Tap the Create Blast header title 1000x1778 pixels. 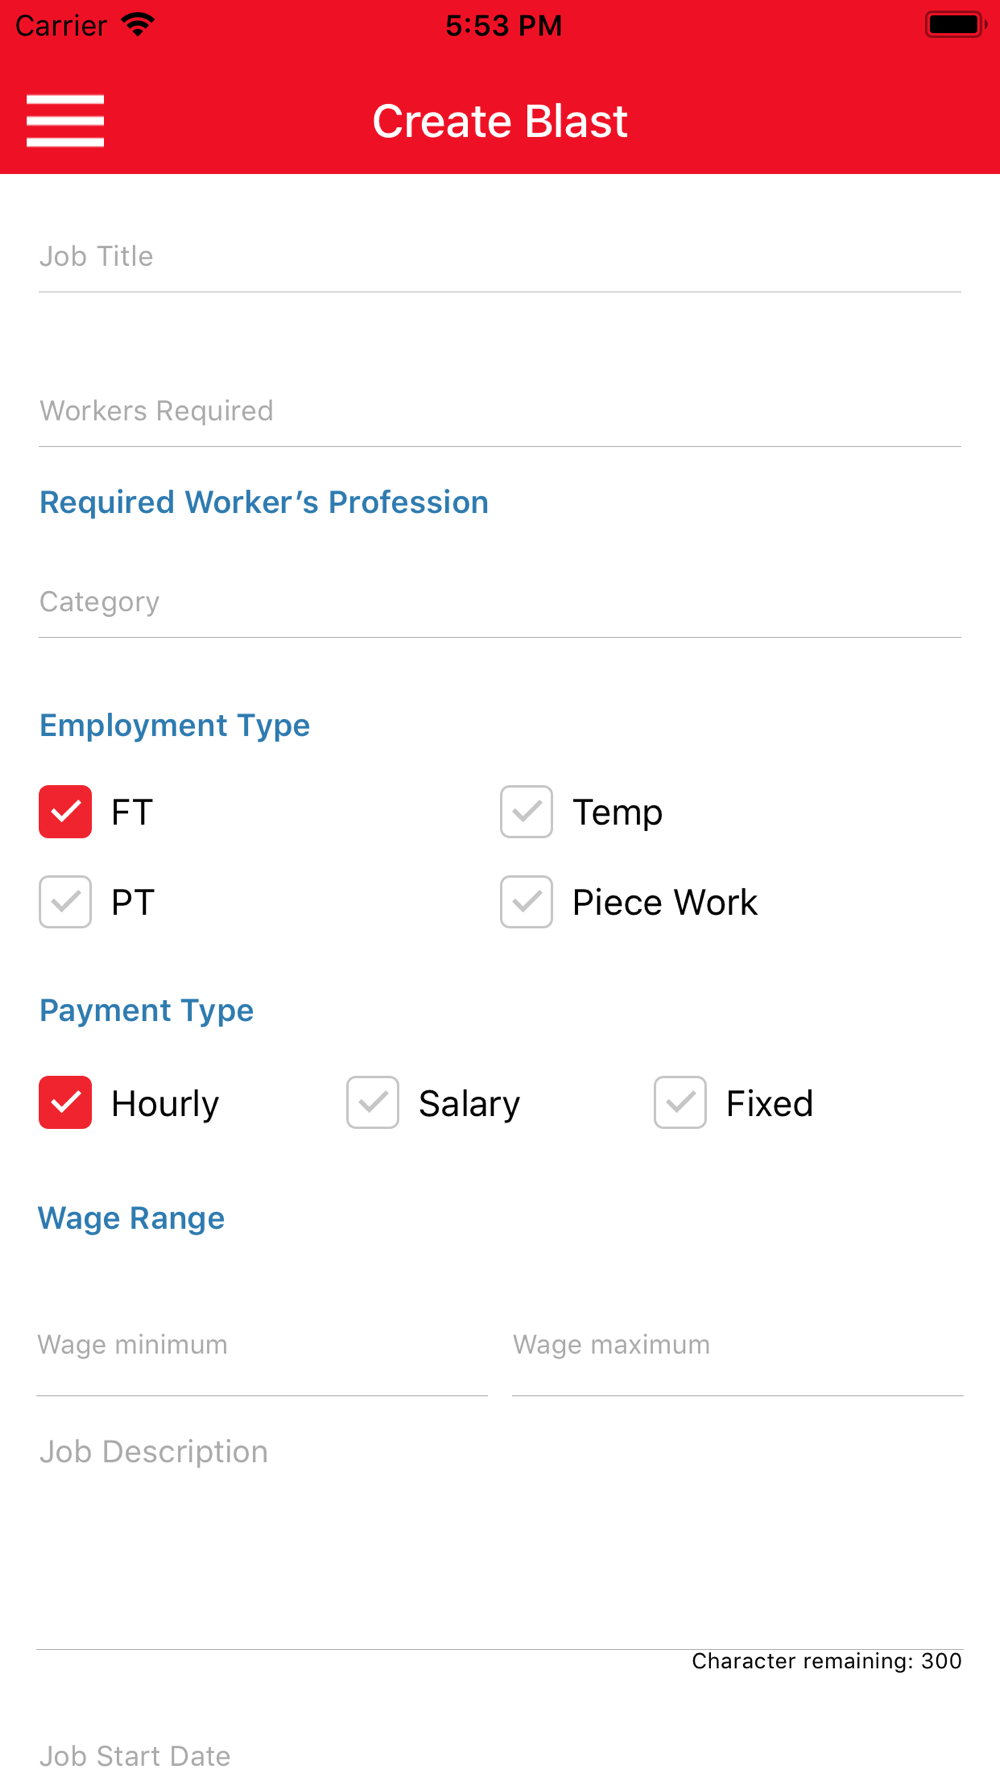pyautogui.click(x=500, y=121)
